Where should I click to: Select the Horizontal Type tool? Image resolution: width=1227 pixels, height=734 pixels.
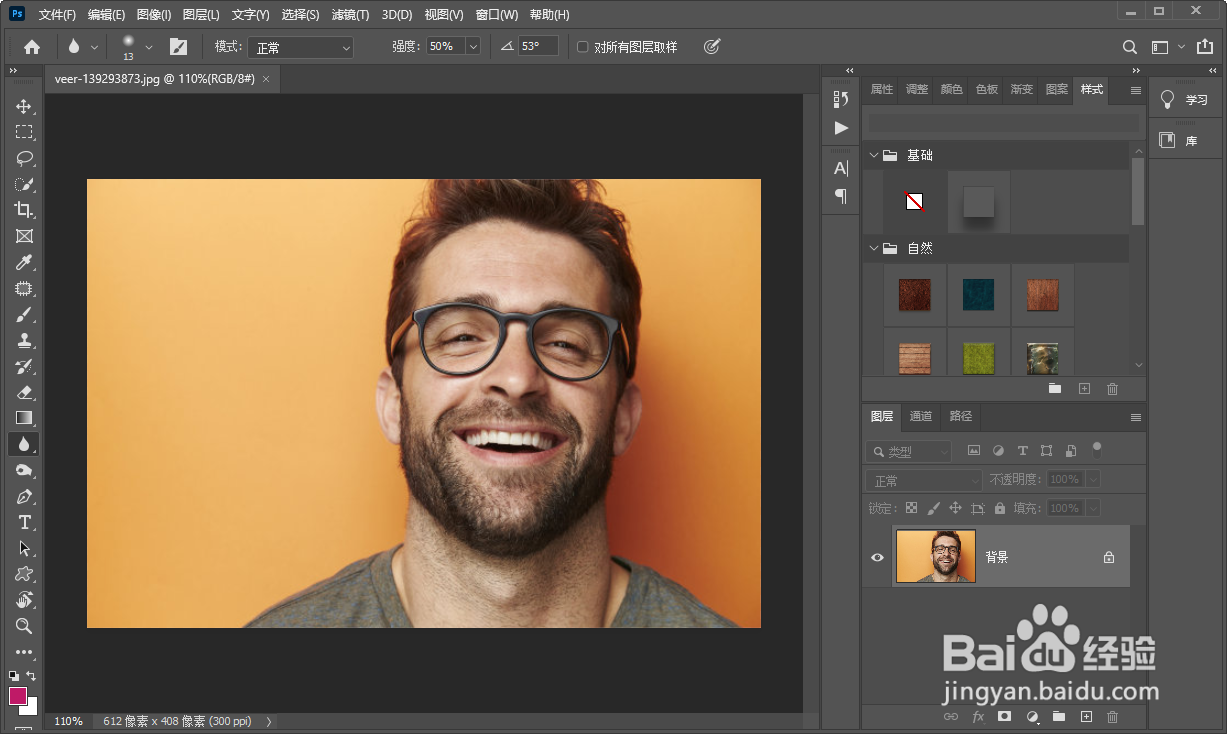pos(24,522)
